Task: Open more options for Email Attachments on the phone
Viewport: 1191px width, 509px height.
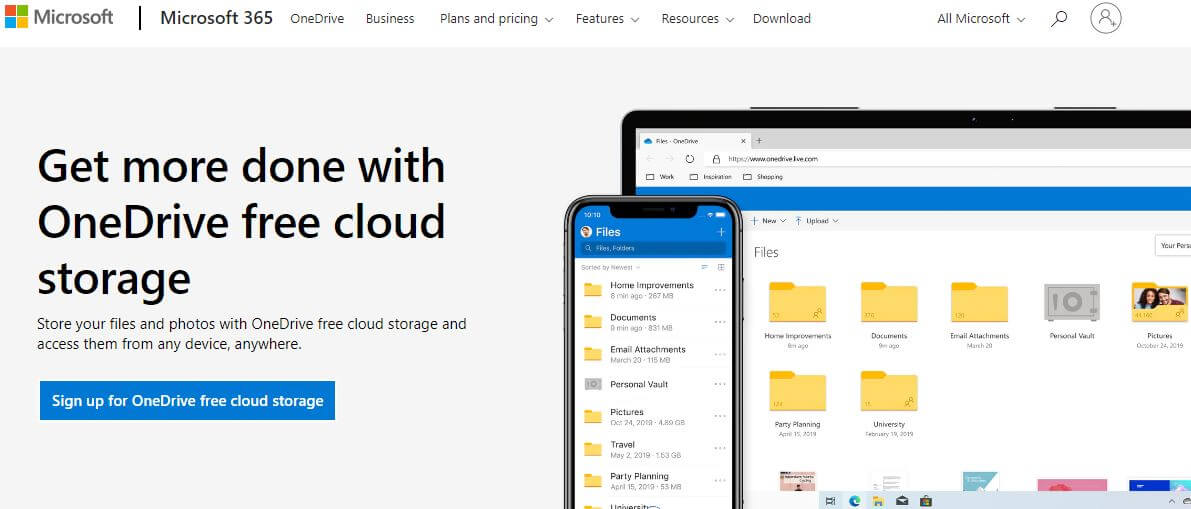Action: coord(720,354)
